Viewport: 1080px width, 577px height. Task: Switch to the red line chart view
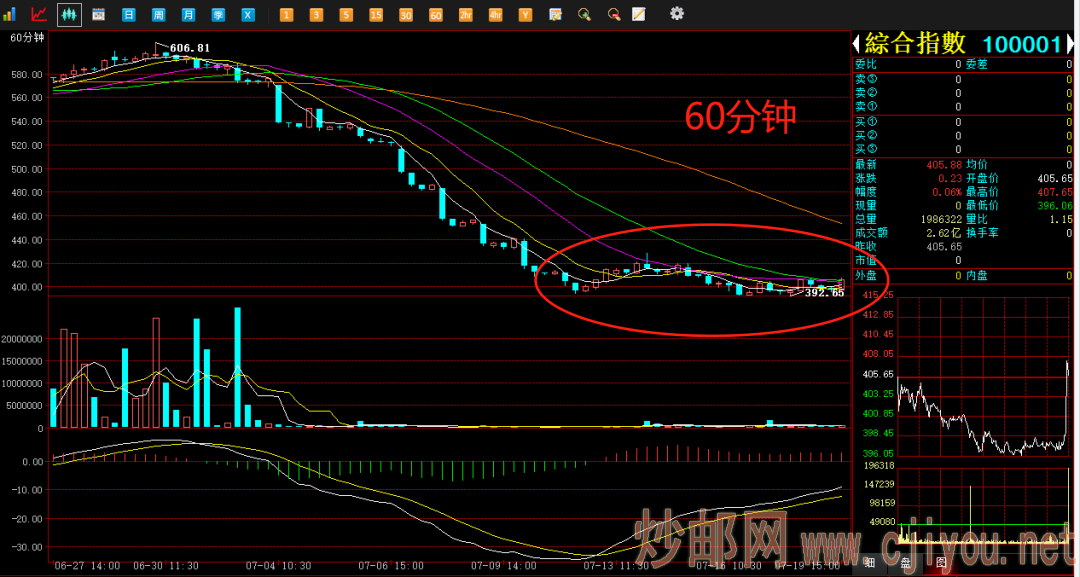[x=39, y=13]
